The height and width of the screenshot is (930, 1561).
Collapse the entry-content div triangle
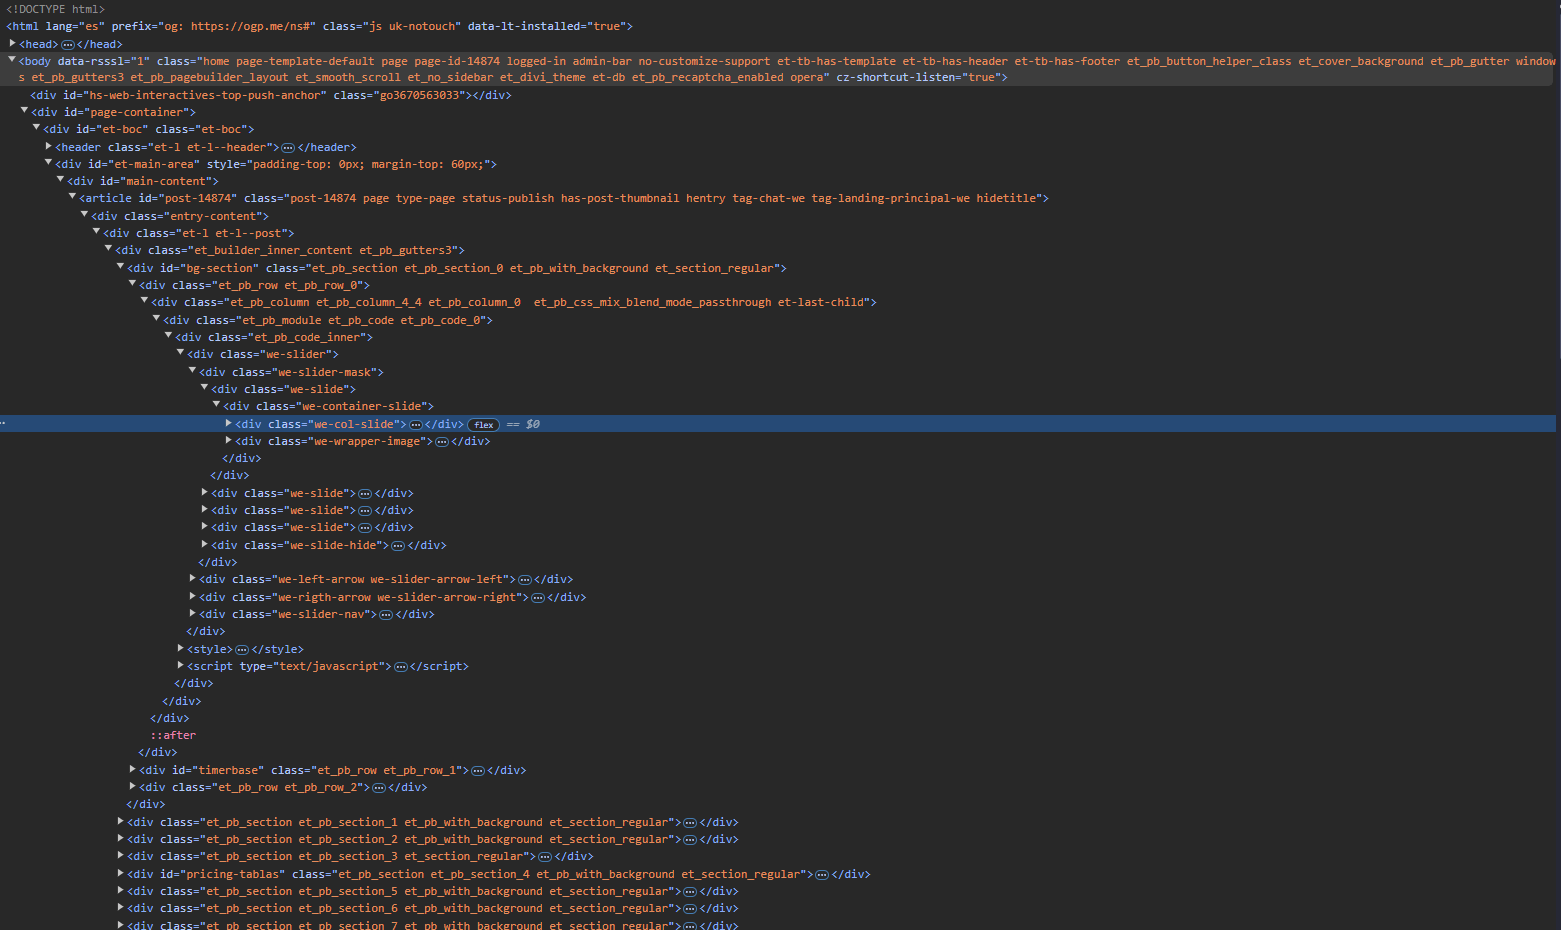coord(85,215)
